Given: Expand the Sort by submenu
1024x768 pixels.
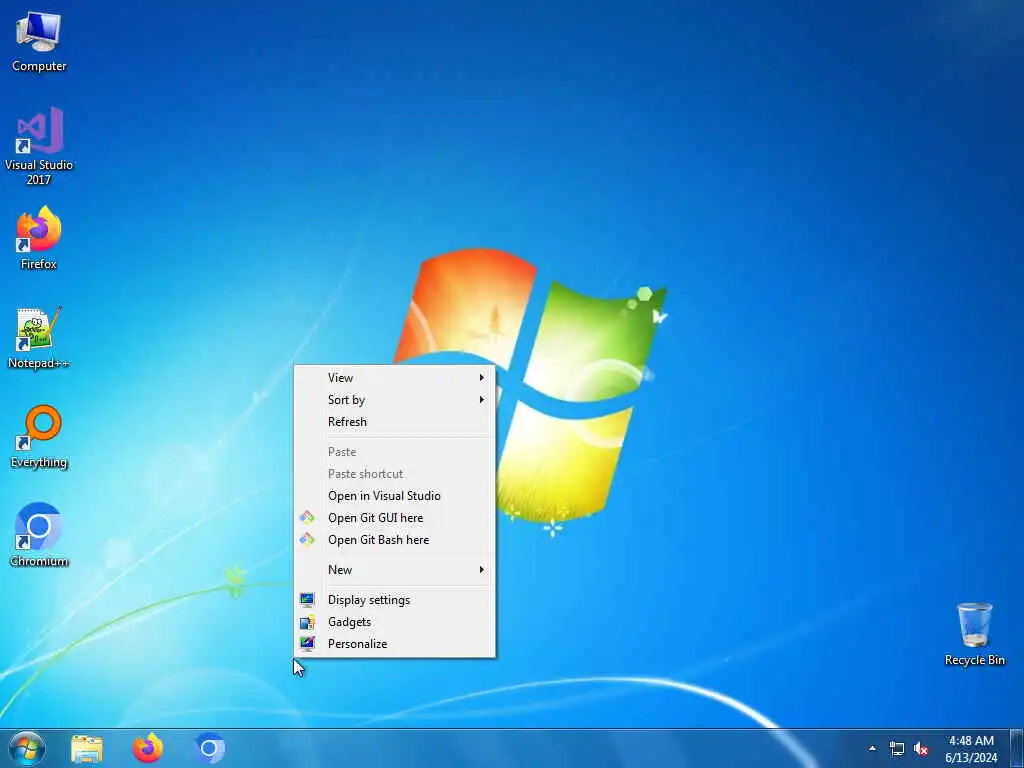Looking at the screenshot, I should tap(394, 400).
